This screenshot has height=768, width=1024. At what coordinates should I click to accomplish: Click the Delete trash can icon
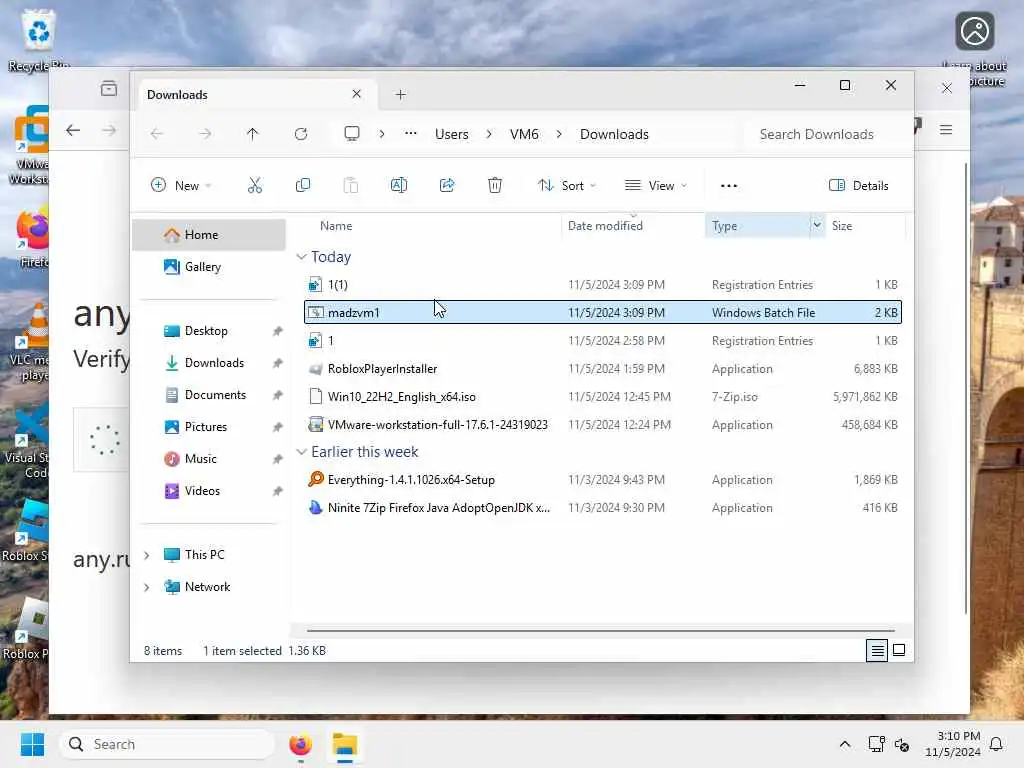coord(495,185)
